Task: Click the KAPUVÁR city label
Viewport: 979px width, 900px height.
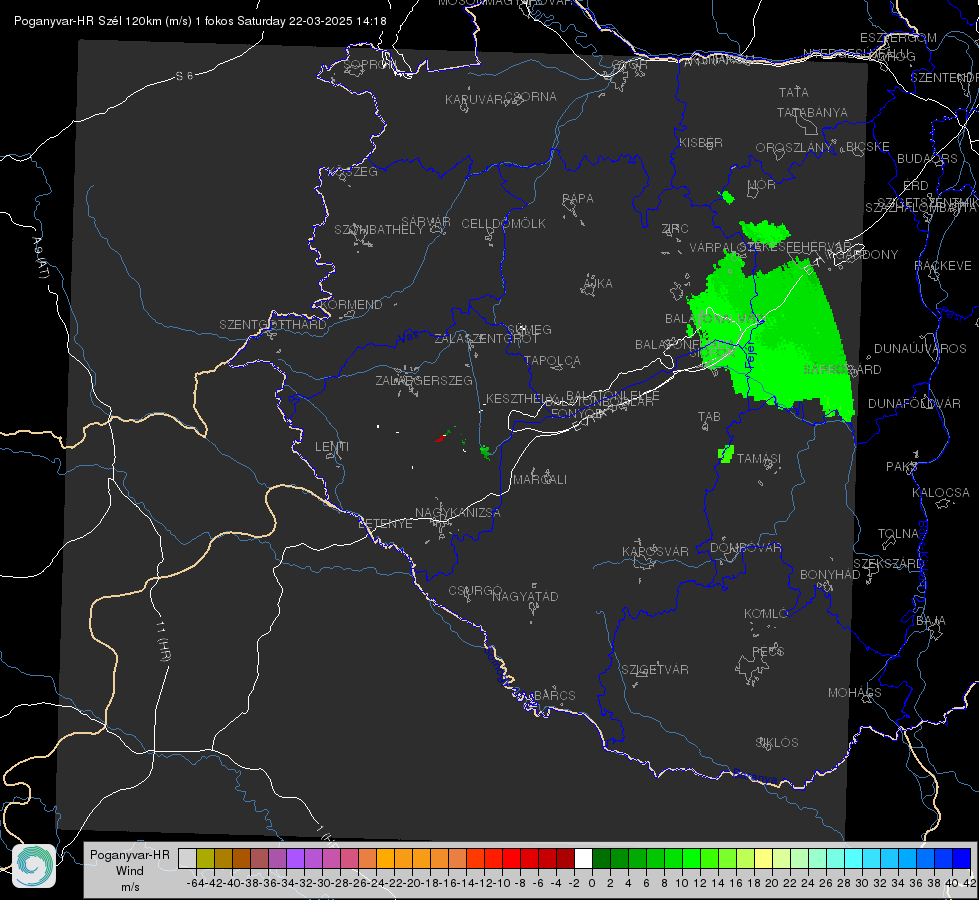Action: tap(475, 100)
